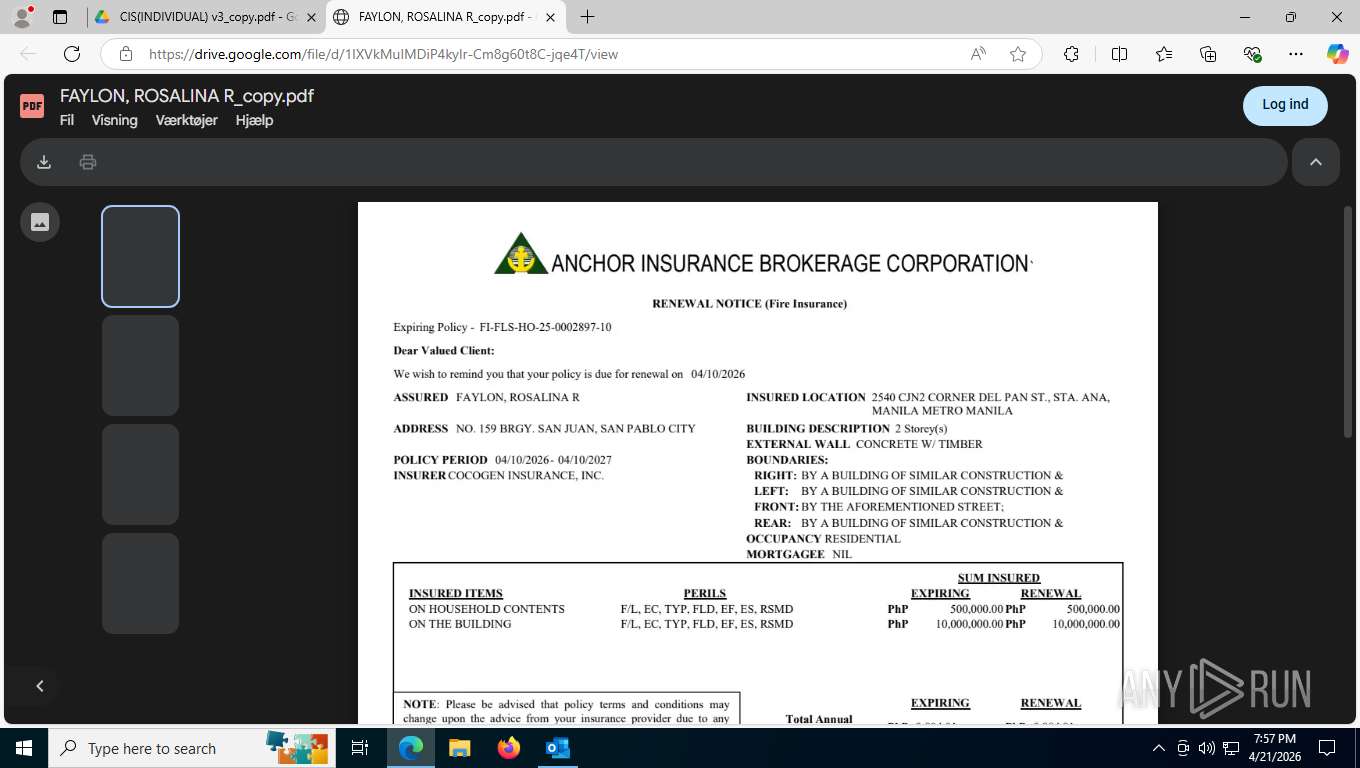
Task: Open Outlook from taskbar
Action: [x=557, y=748]
